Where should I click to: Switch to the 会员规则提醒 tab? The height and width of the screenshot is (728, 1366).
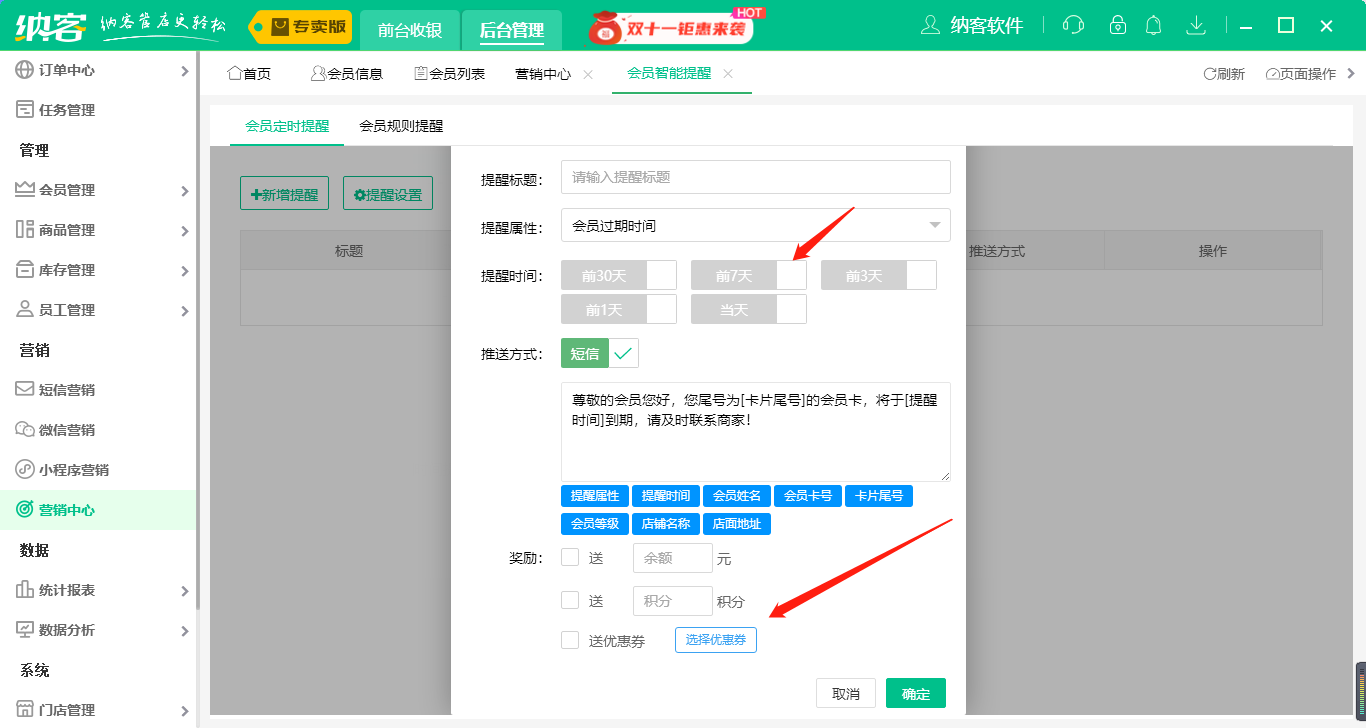click(403, 126)
